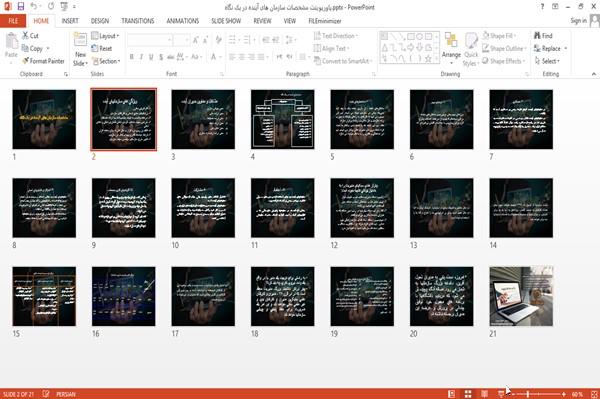Open the FILE tab
The width and height of the screenshot is (600, 399).
[13, 21]
